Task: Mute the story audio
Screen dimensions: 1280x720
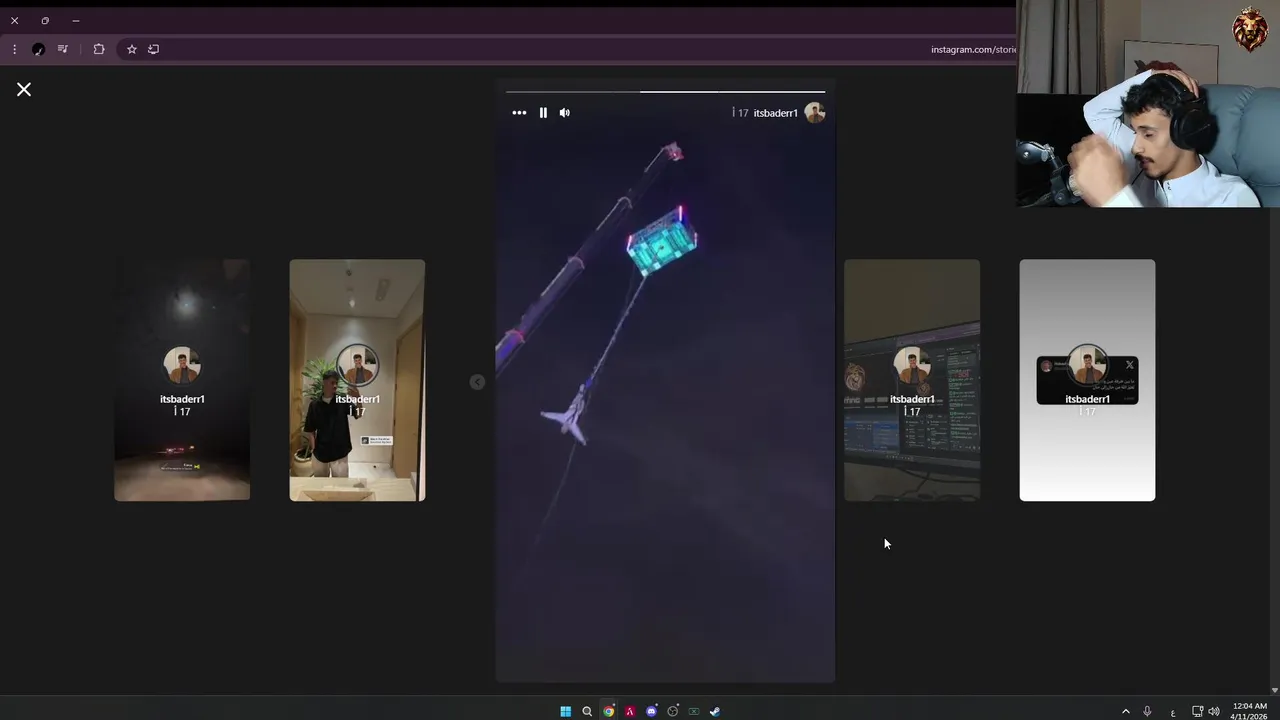Action: pyautogui.click(x=565, y=113)
